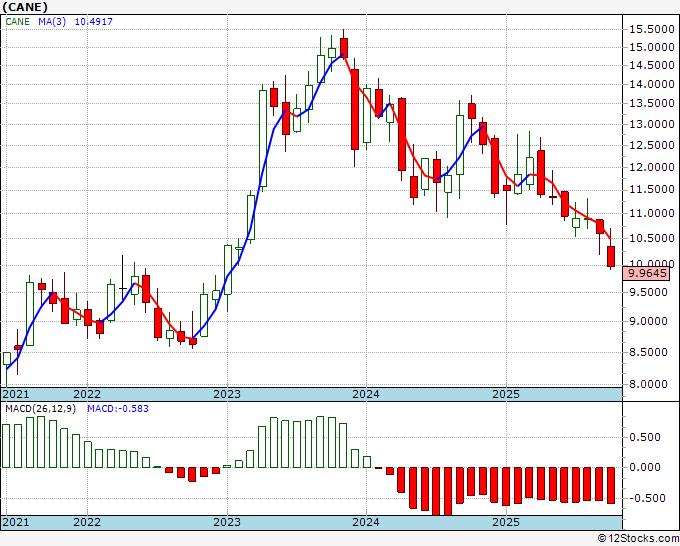Click the 0.000 MACD axis label
680x546 pixels.
(x=645, y=468)
